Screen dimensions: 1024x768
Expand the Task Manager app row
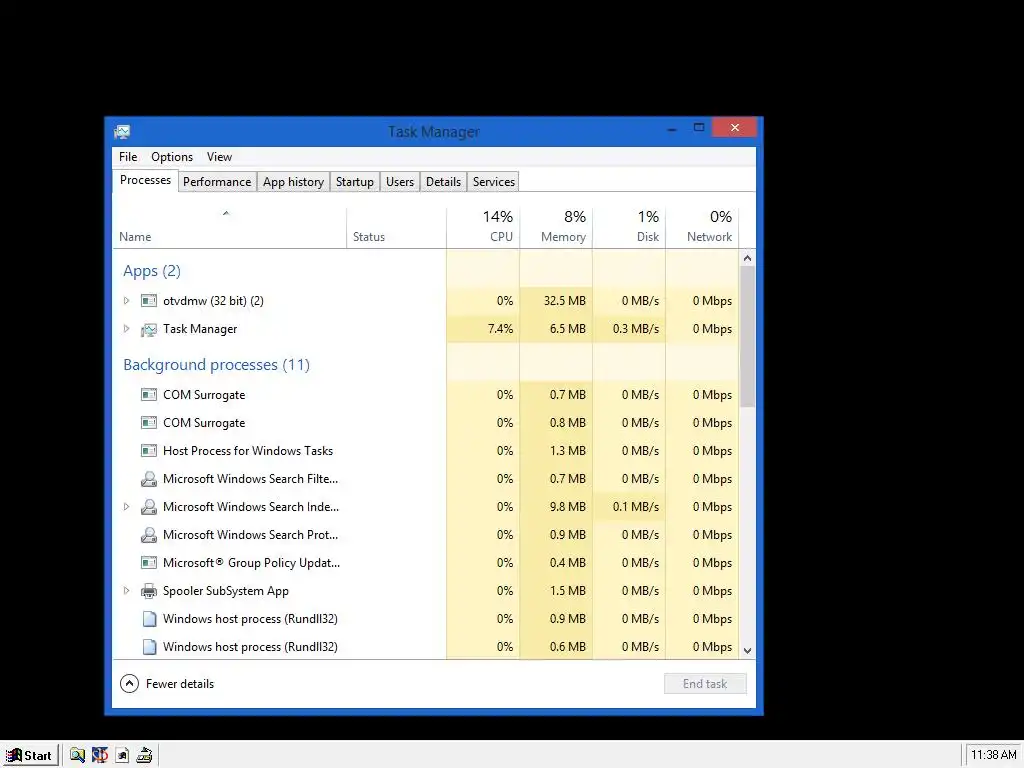coord(127,329)
